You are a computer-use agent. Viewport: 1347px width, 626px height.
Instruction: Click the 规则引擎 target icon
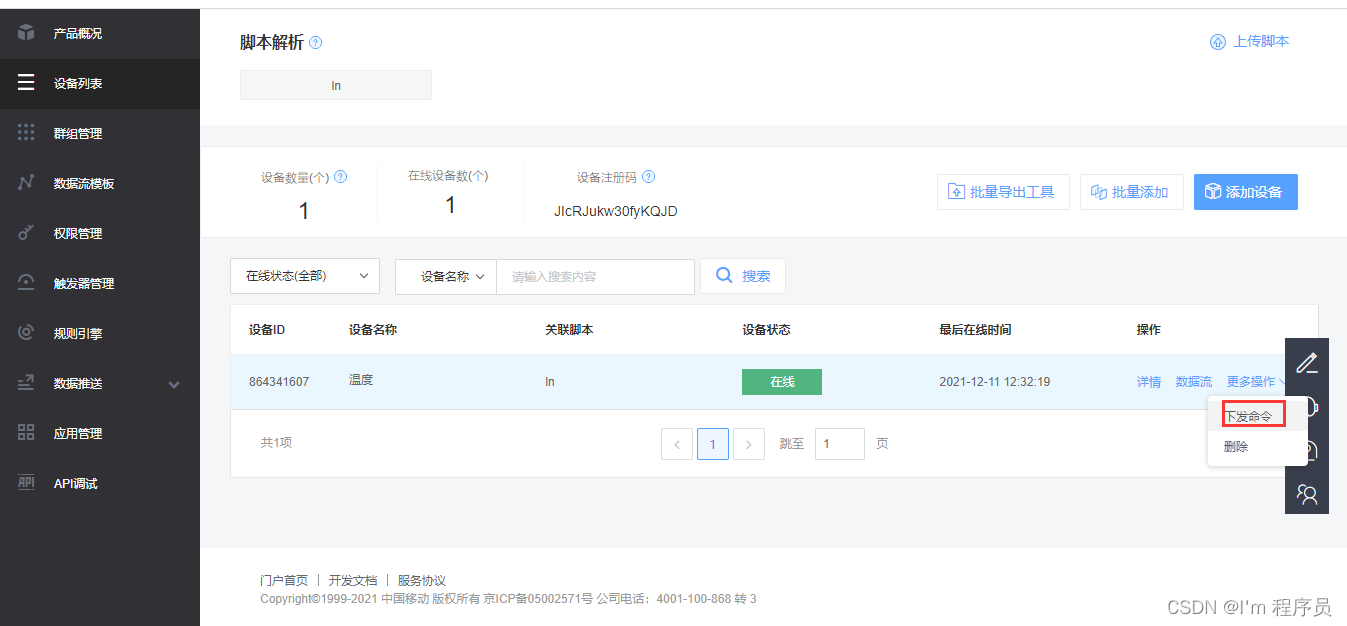point(27,332)
